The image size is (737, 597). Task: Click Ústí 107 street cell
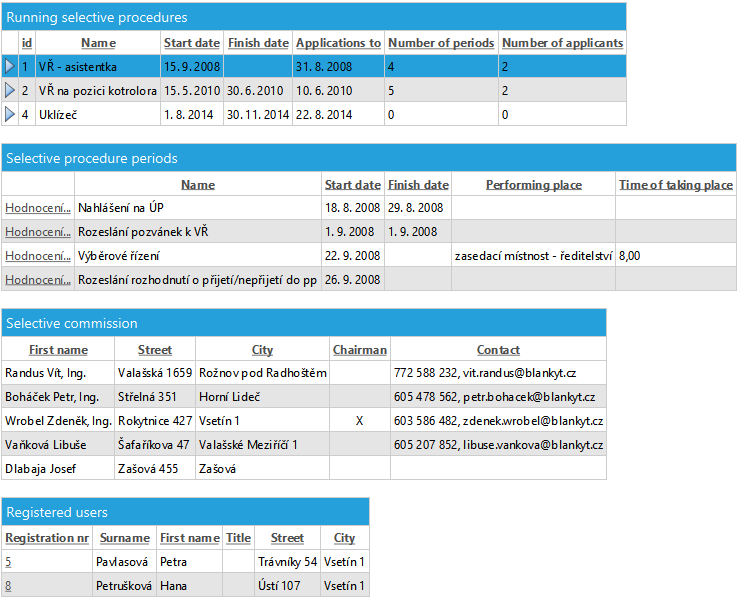pyautogui.click(x=287, y=586)
